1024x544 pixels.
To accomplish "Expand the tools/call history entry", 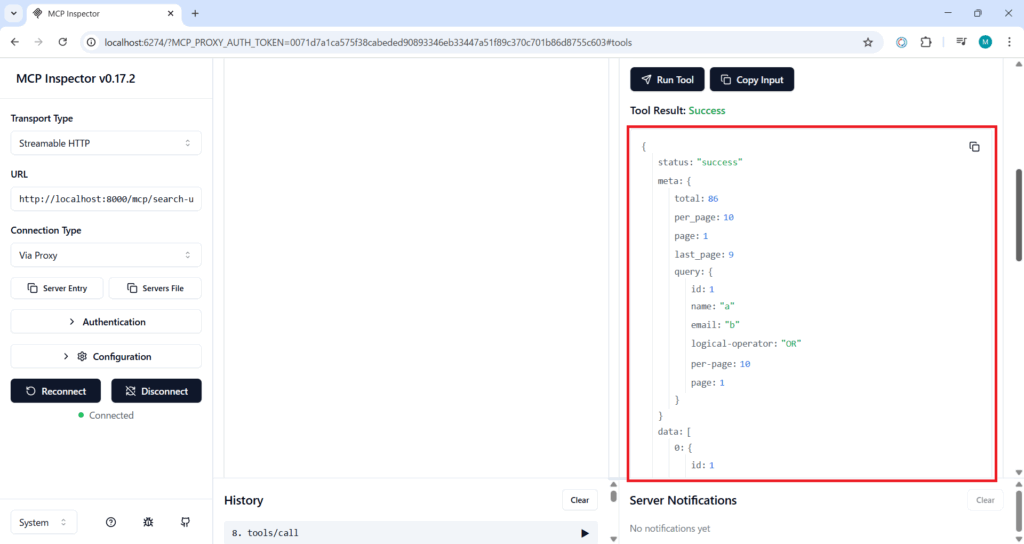I will point(585,533).
